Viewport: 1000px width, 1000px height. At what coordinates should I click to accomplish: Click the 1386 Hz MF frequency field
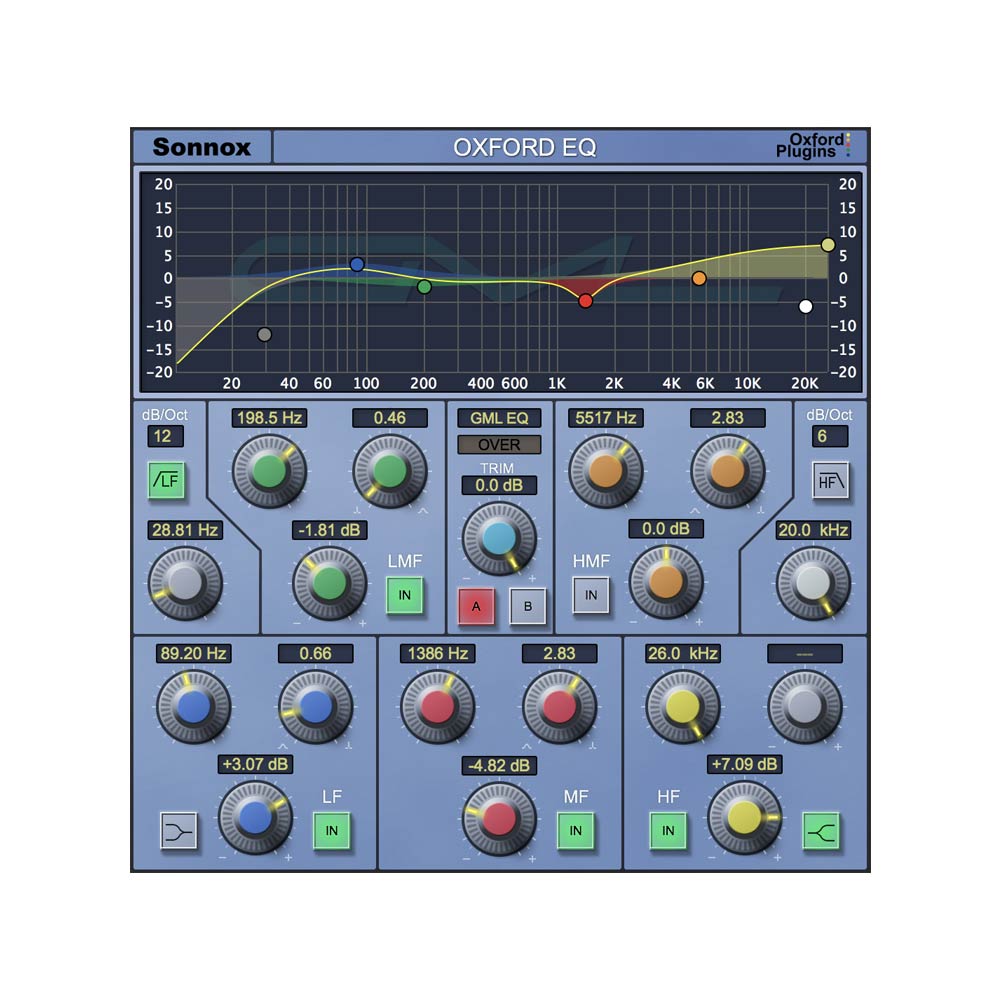[x=437, y=653]
